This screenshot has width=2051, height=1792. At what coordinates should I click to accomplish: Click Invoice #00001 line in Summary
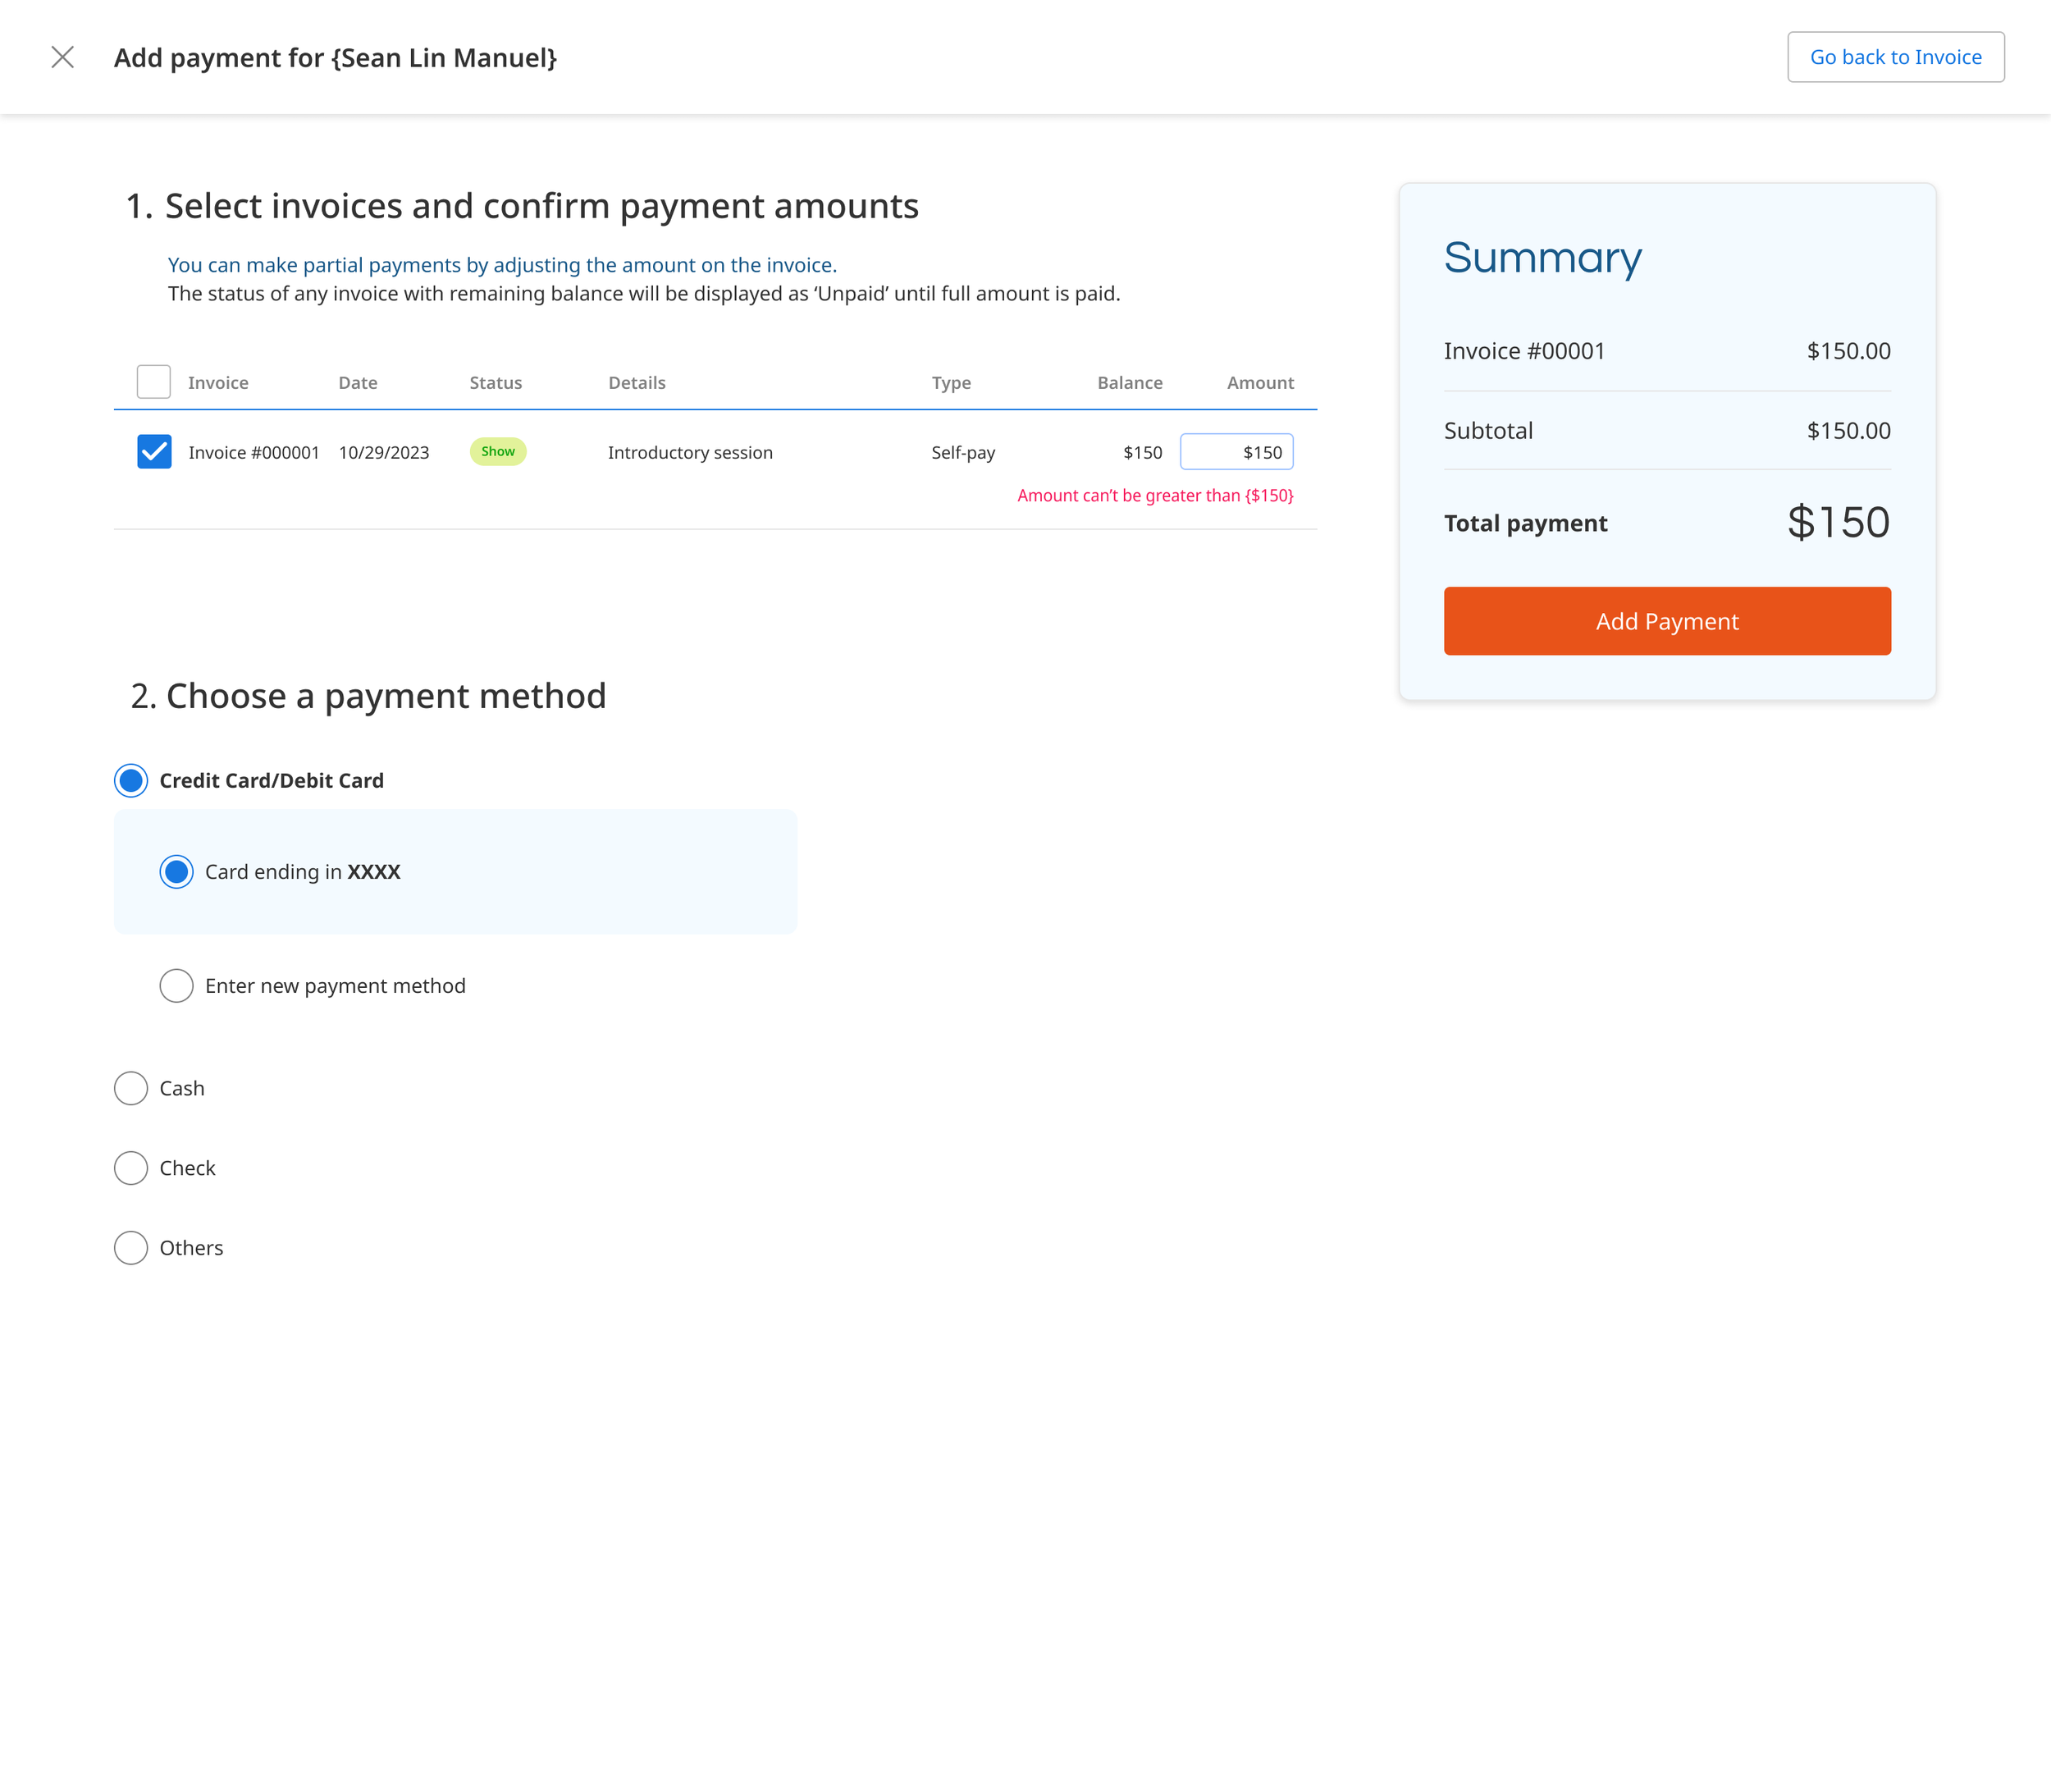click(x=1524, y=351)
